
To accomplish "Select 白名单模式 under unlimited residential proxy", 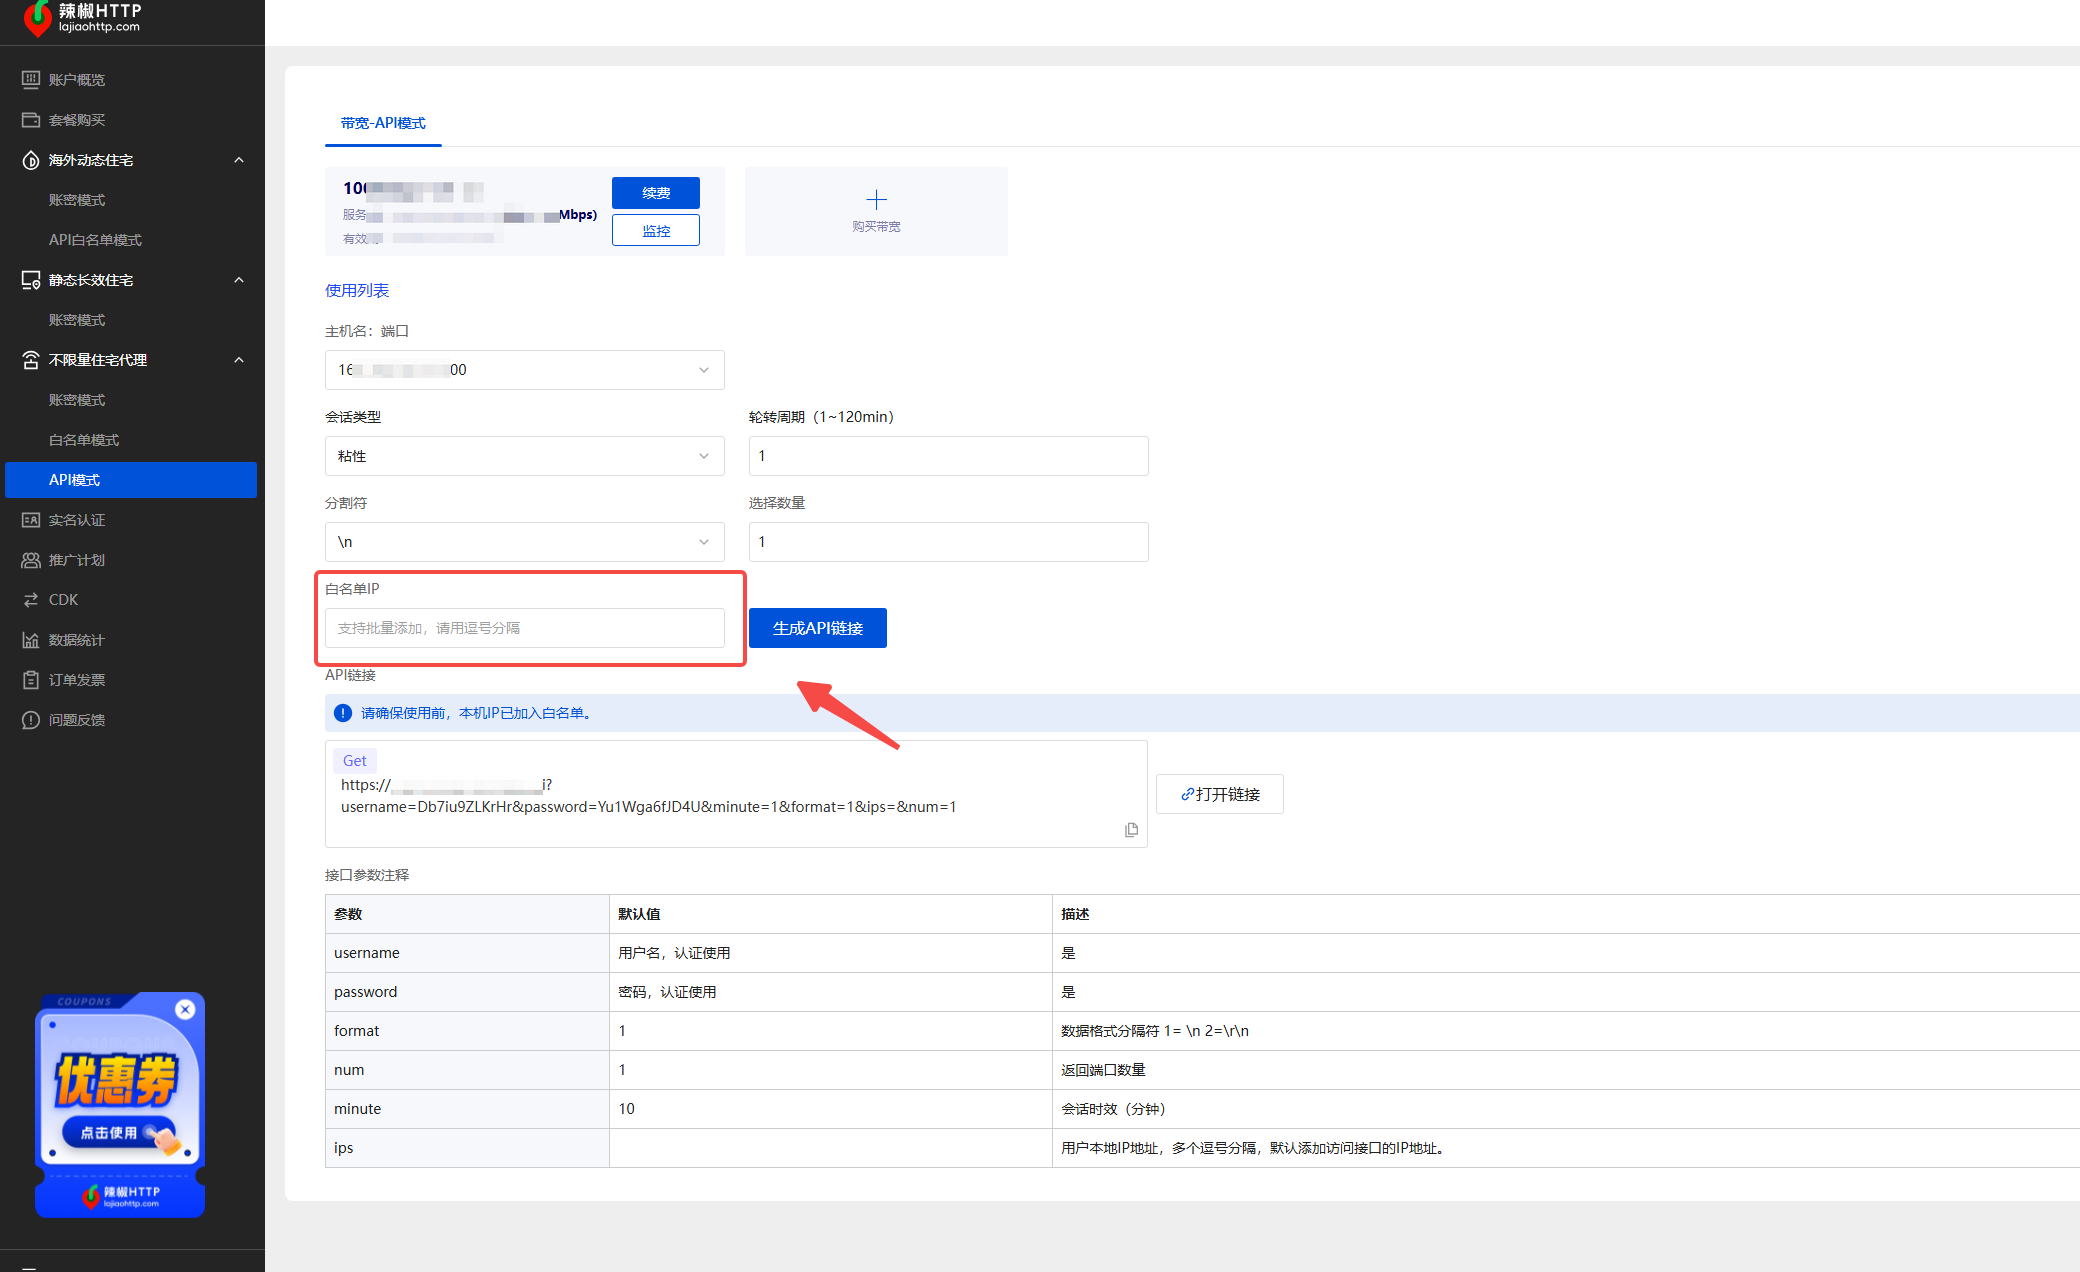I will point(84,440).
